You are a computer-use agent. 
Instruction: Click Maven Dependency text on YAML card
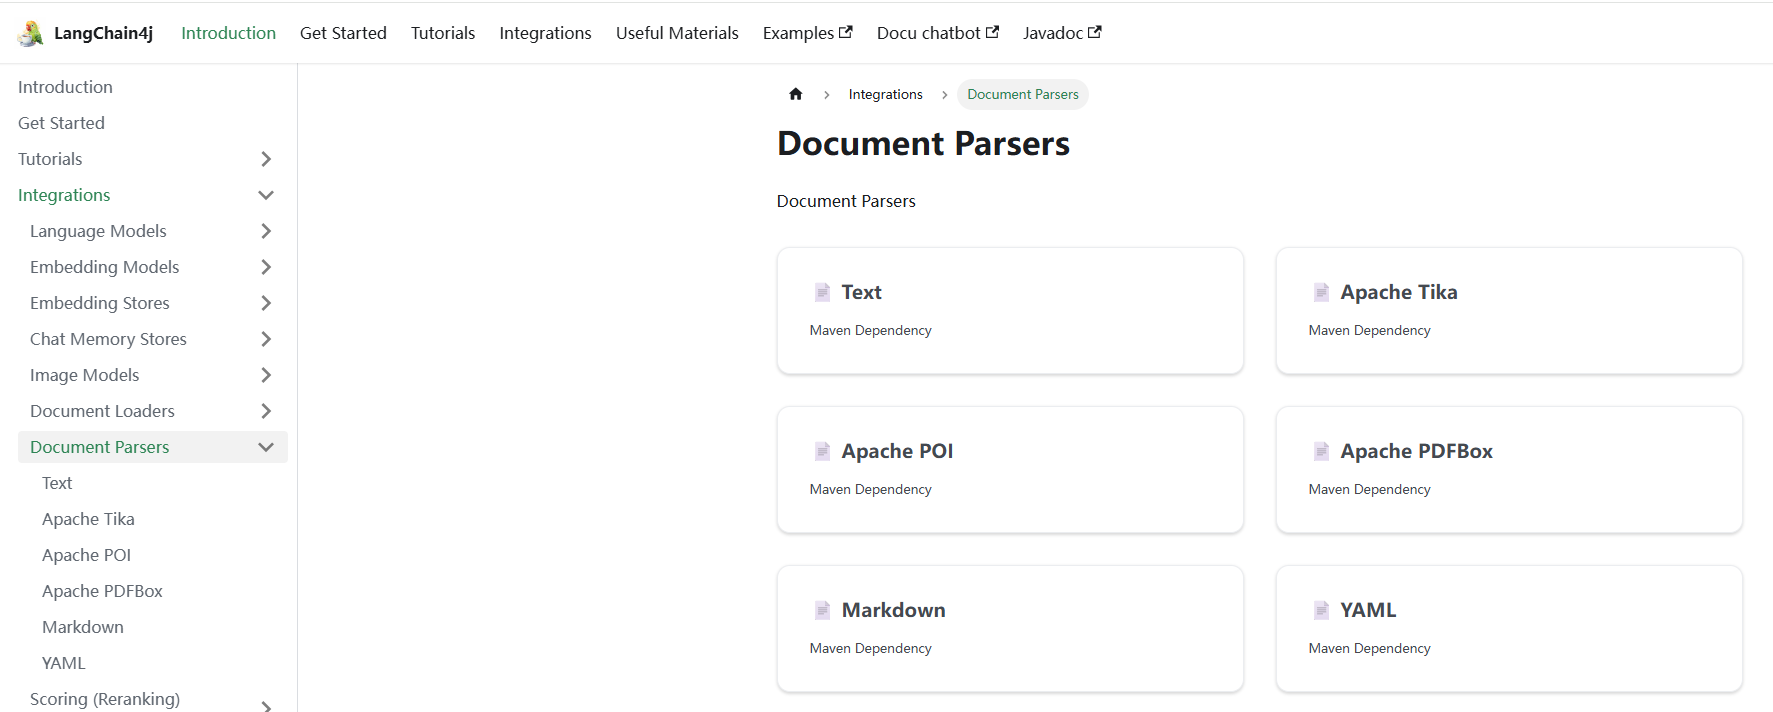(x=1369, y=648)
